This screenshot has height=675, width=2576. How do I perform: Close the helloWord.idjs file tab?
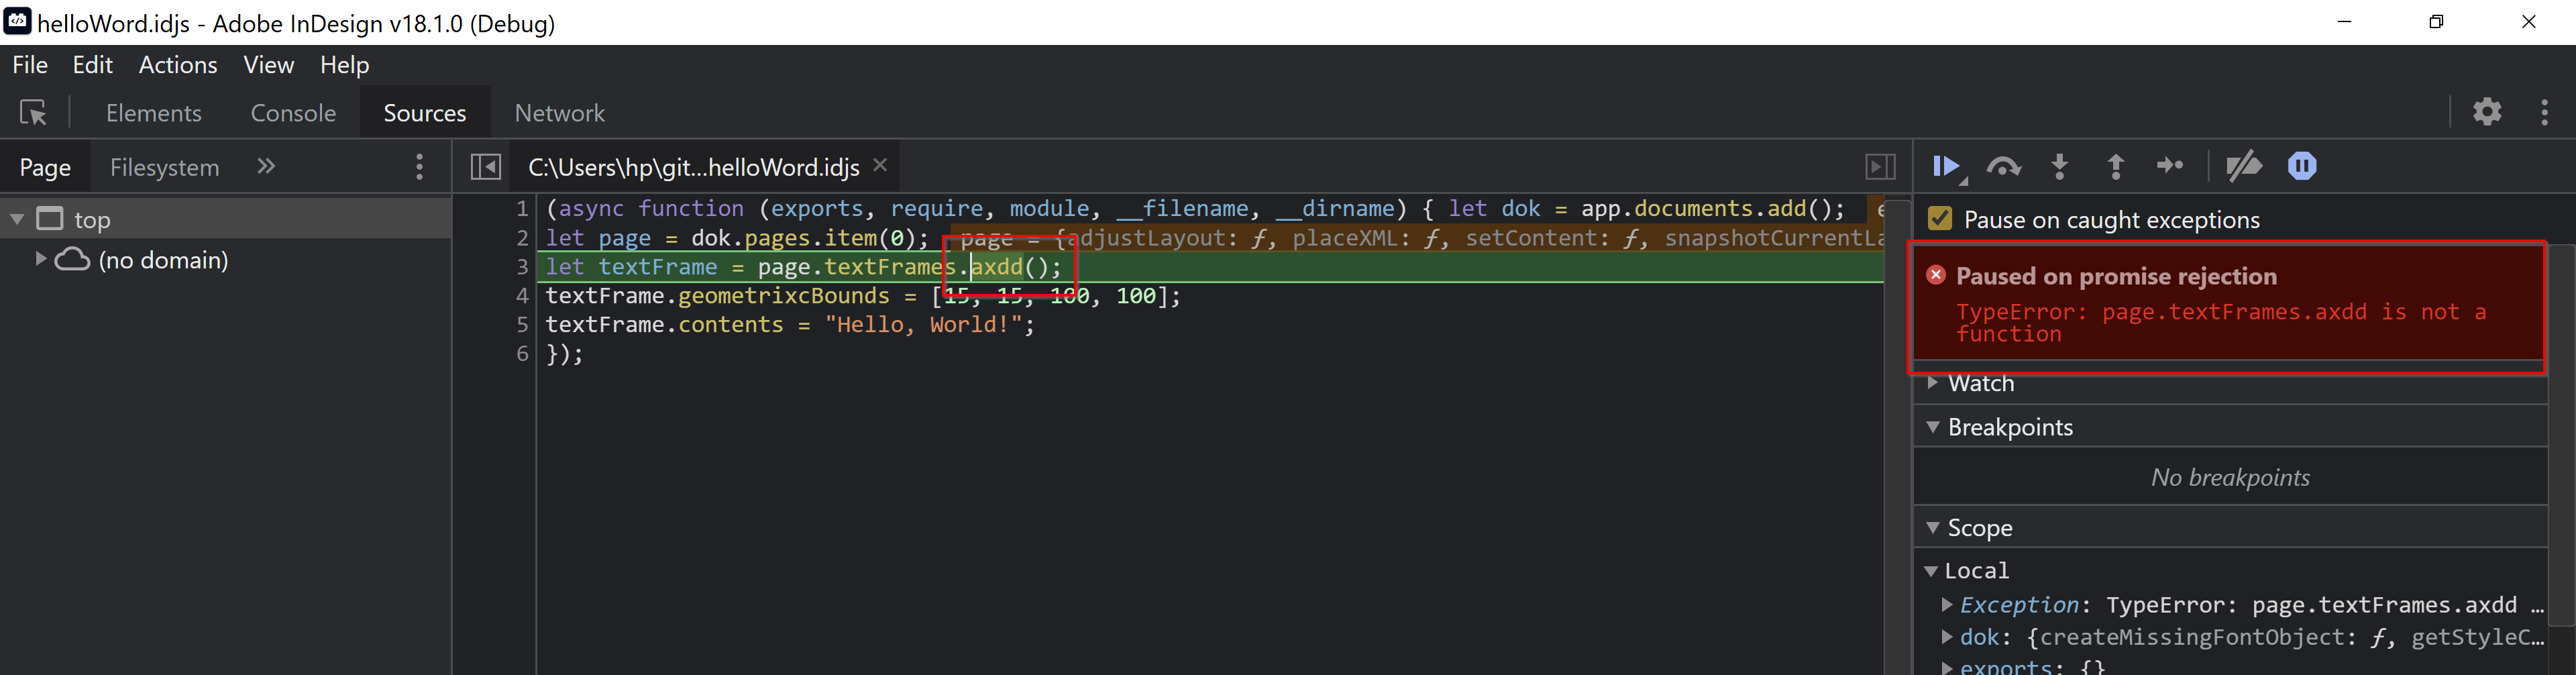click(x=880, y=165)
